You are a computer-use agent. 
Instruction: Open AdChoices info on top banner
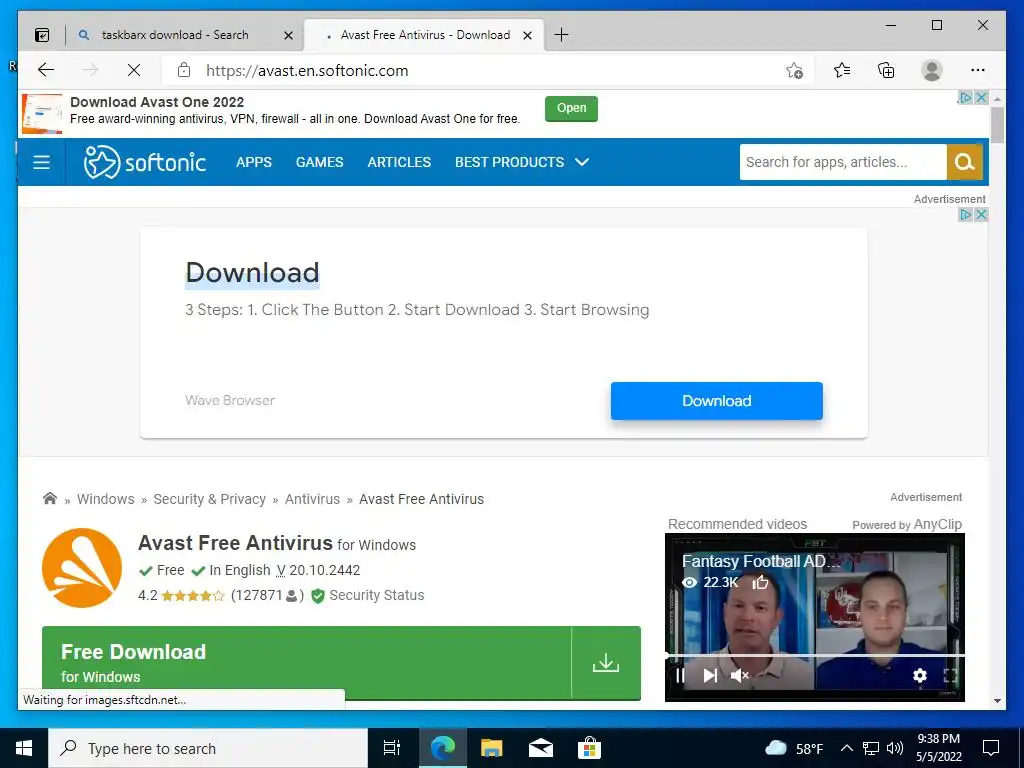(x=965, y=97)
